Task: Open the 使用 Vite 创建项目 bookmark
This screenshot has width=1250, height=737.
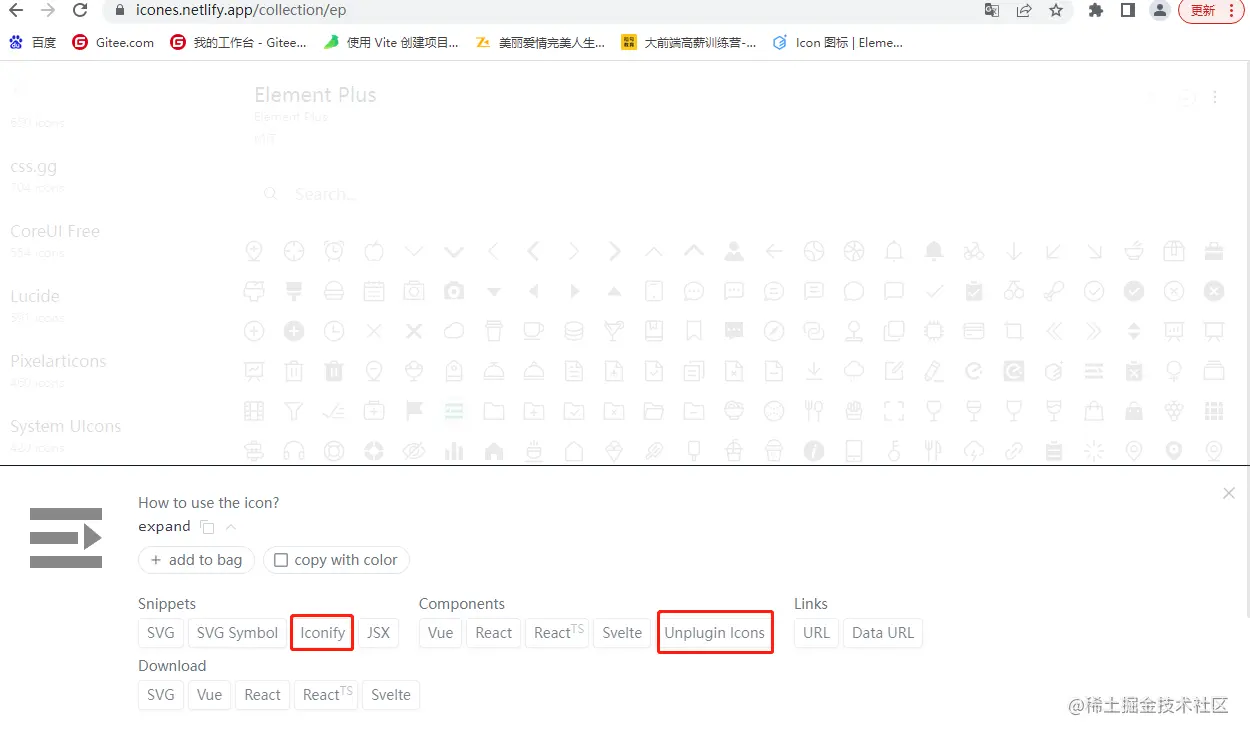Action: 391,42
